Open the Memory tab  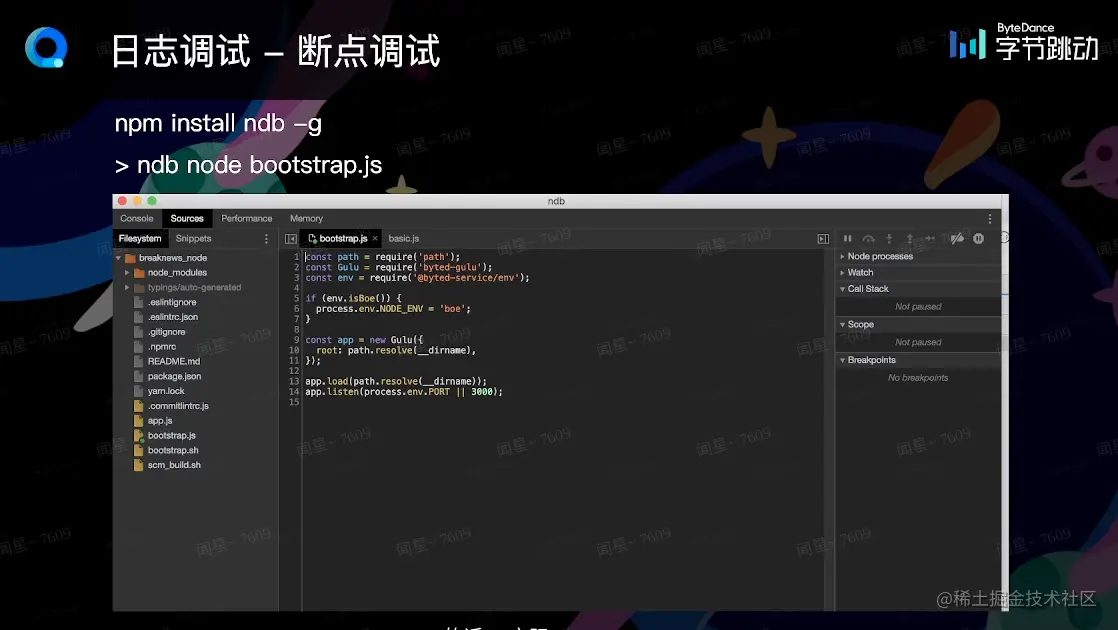point(307,219)
